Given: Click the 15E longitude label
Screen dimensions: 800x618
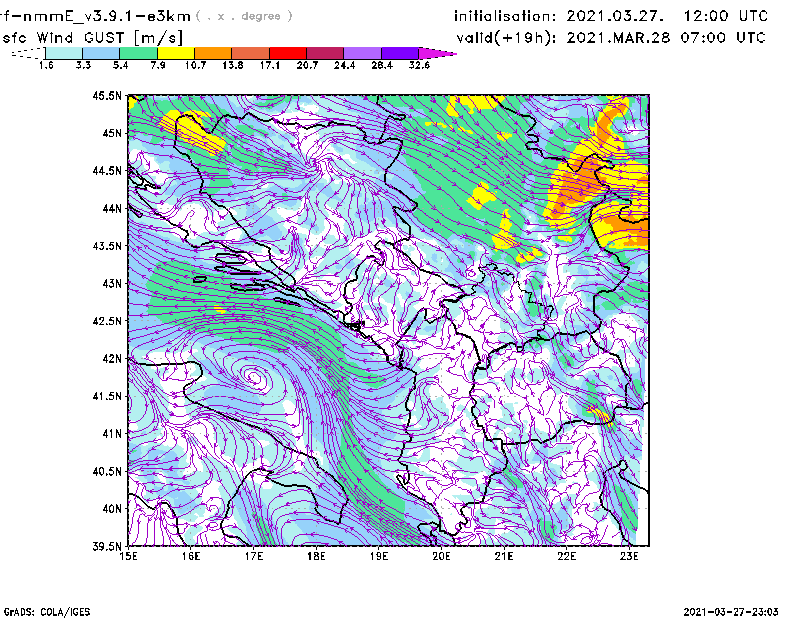Looking at the screenshot, I should point(128,556).
